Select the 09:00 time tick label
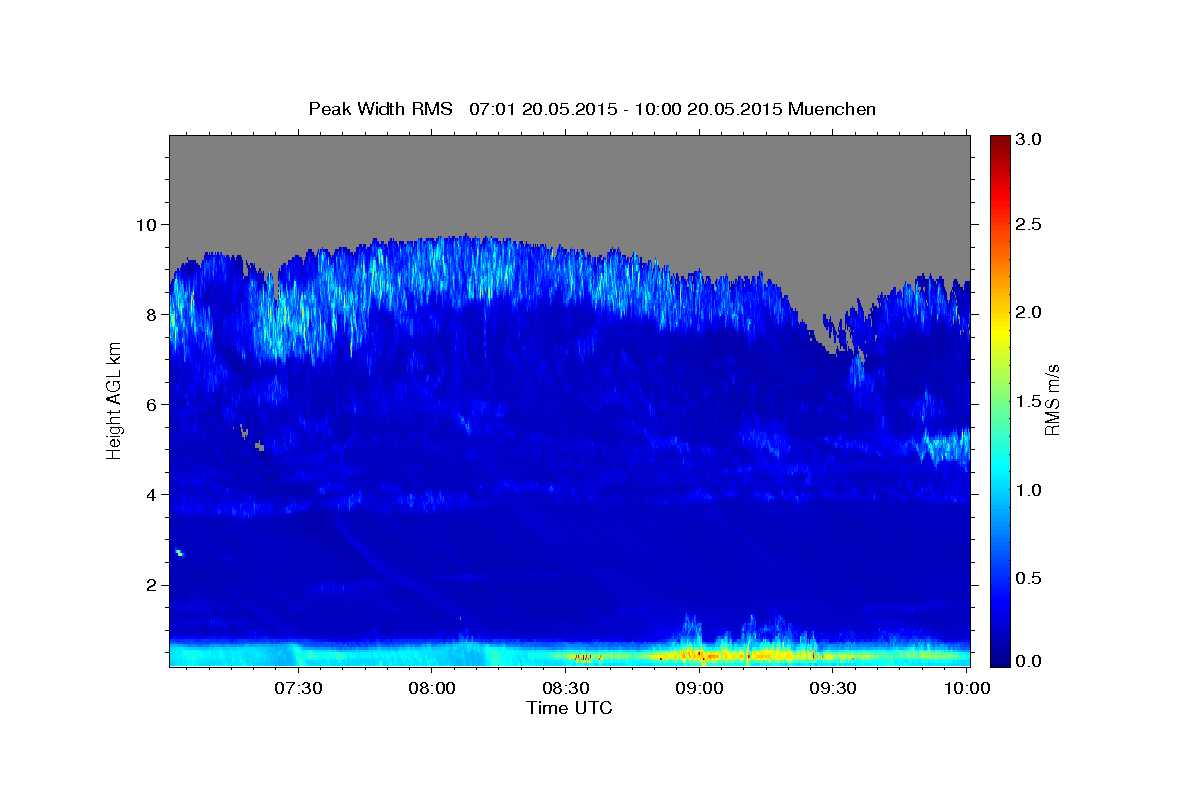The height and width of the screenshot is (800, 1200). coord(699,689)
